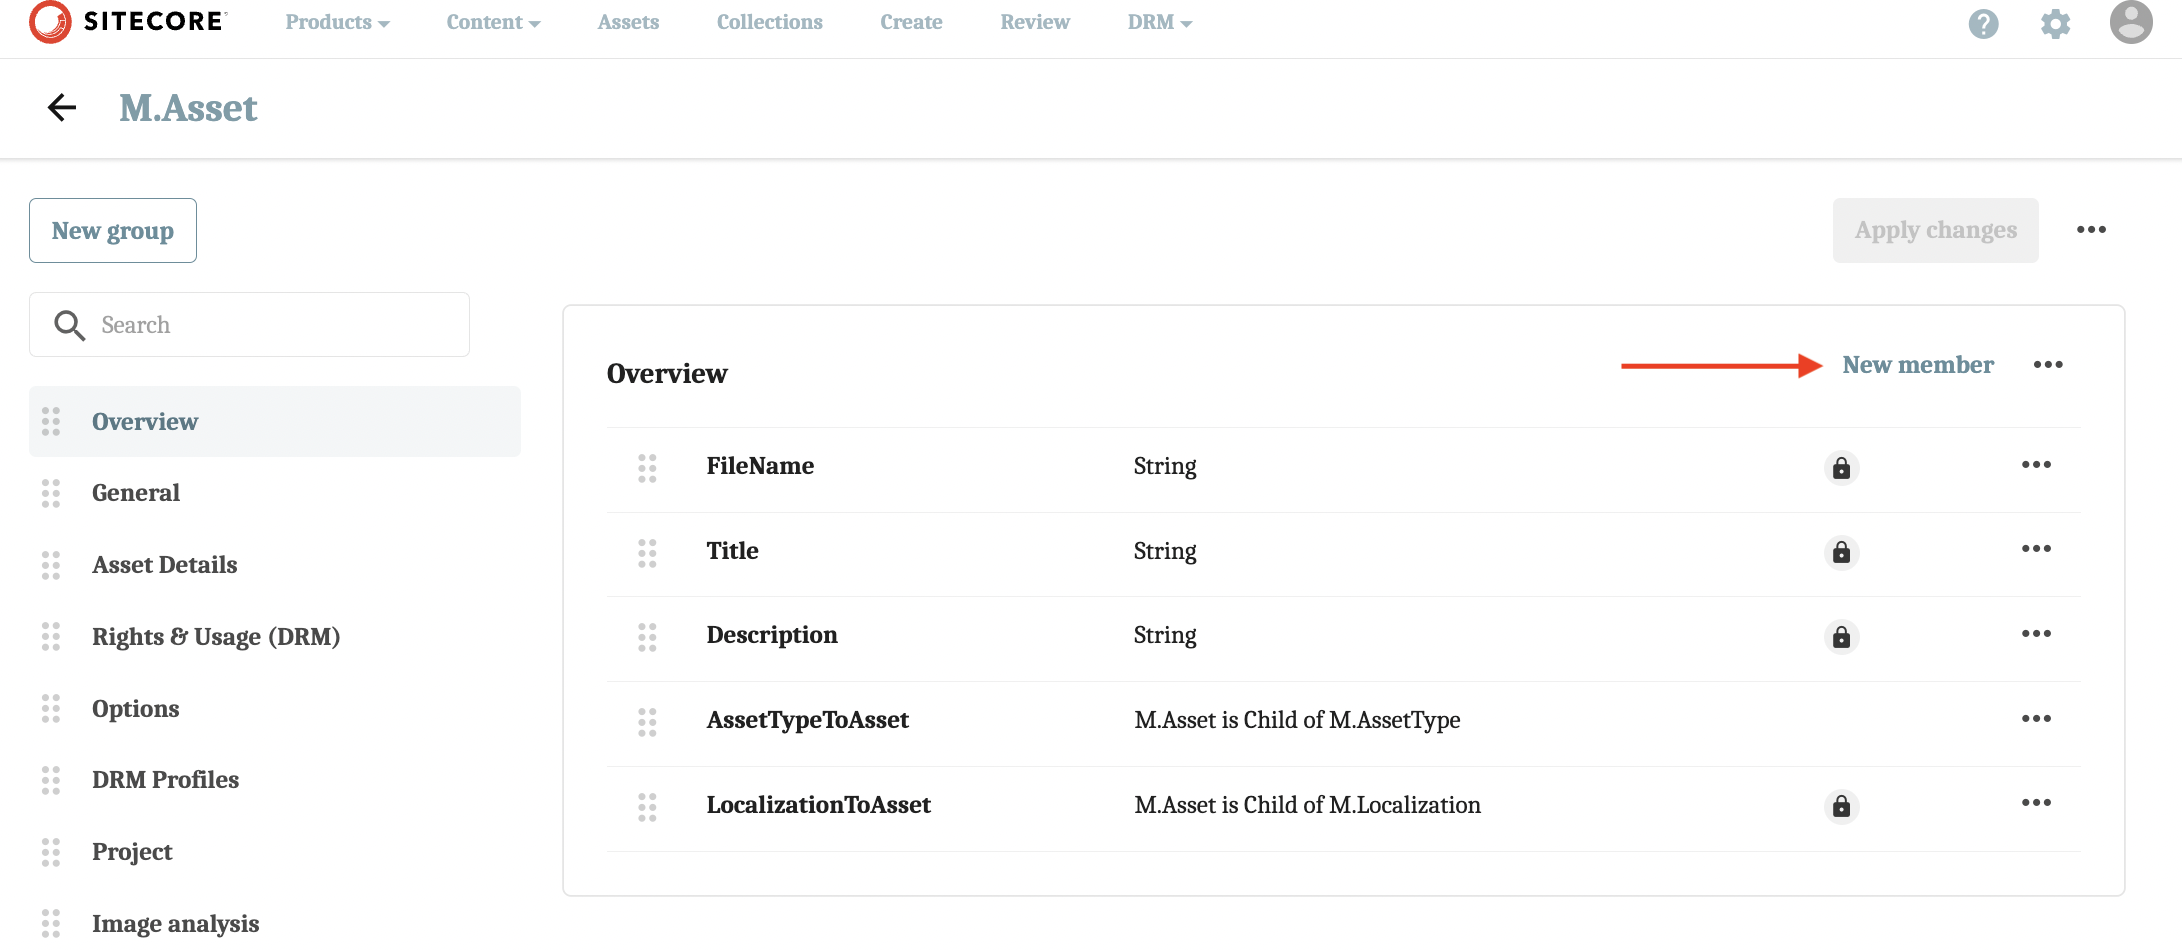Click the New member link

click(1918, 365)
